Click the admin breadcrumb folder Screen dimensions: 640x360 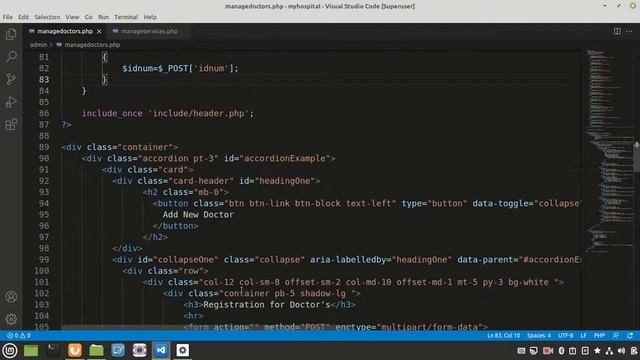[38, 45]
